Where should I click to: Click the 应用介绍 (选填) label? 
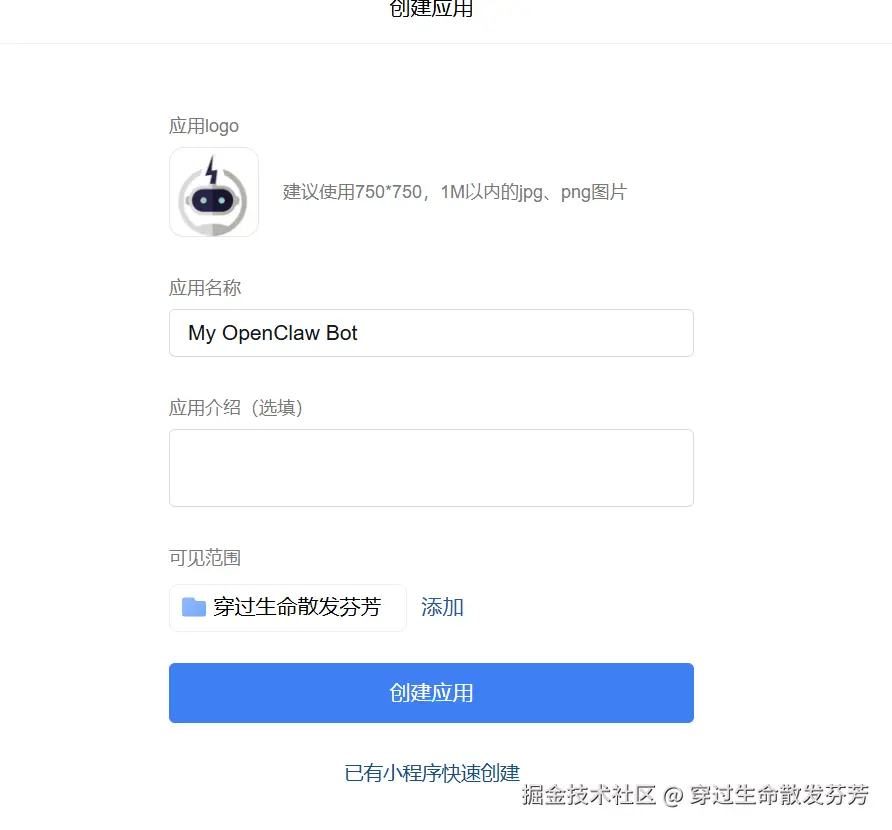click(x=236, y=408)
